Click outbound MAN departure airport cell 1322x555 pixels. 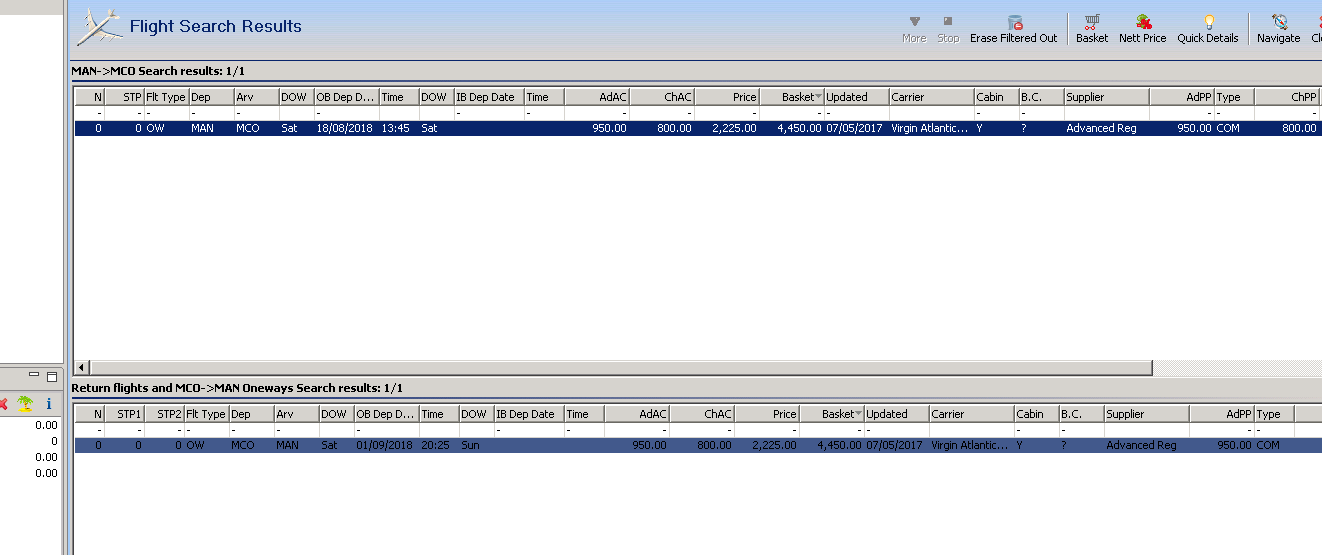click(x=211, y=128)
